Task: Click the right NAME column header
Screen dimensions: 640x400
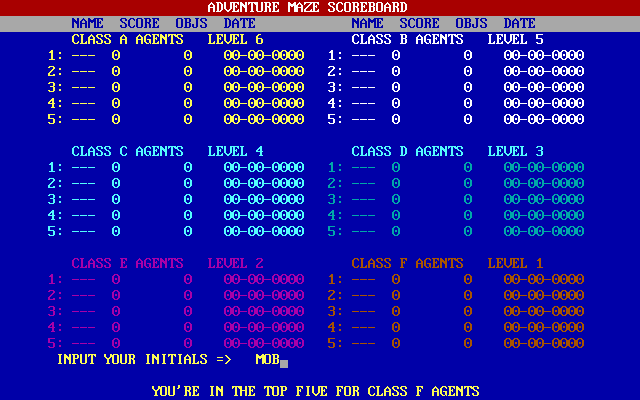Action: (x=367, y=23)
